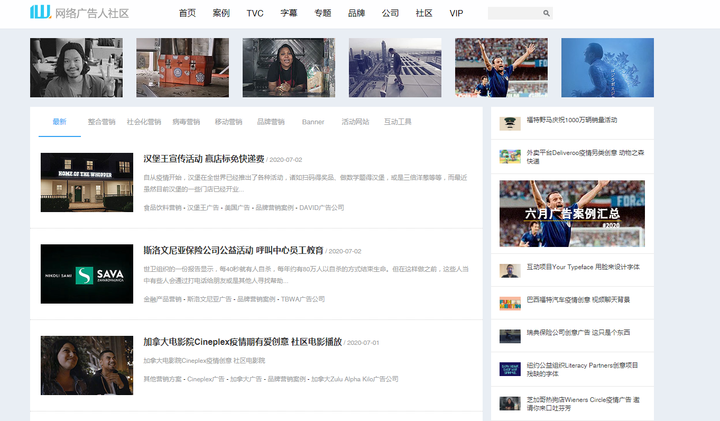Click the Wieners Circle sidebar icon
The width and height of the screenshot is (720, 421).
click(x=510, y=404)
